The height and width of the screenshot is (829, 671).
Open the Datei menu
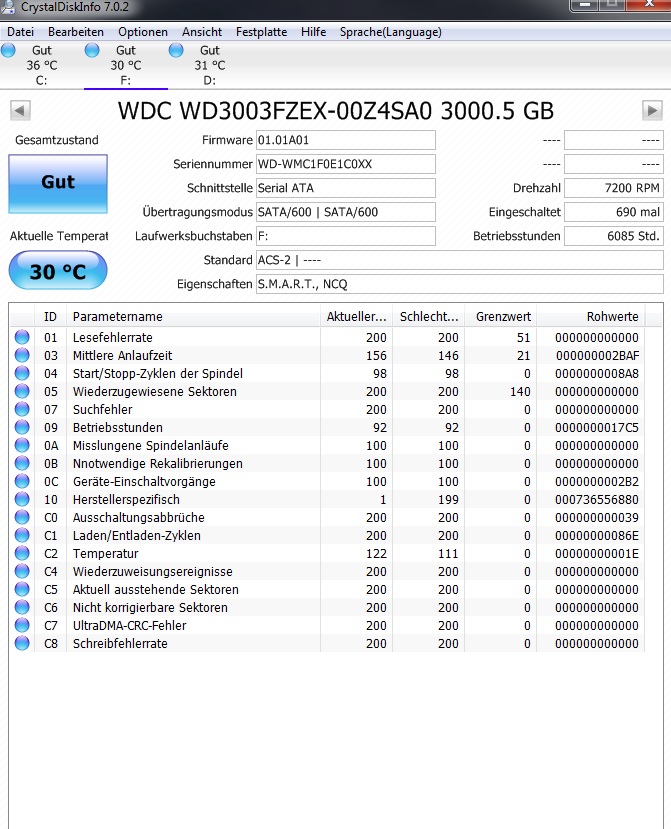click(x=21, y=32)
